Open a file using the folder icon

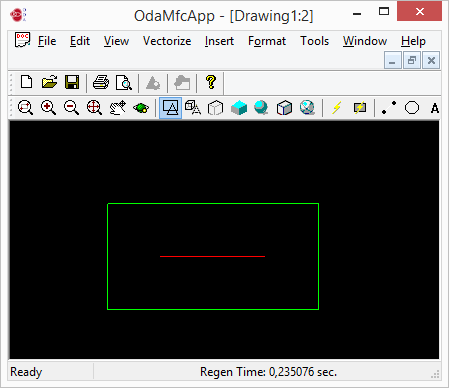click(49, 82)
